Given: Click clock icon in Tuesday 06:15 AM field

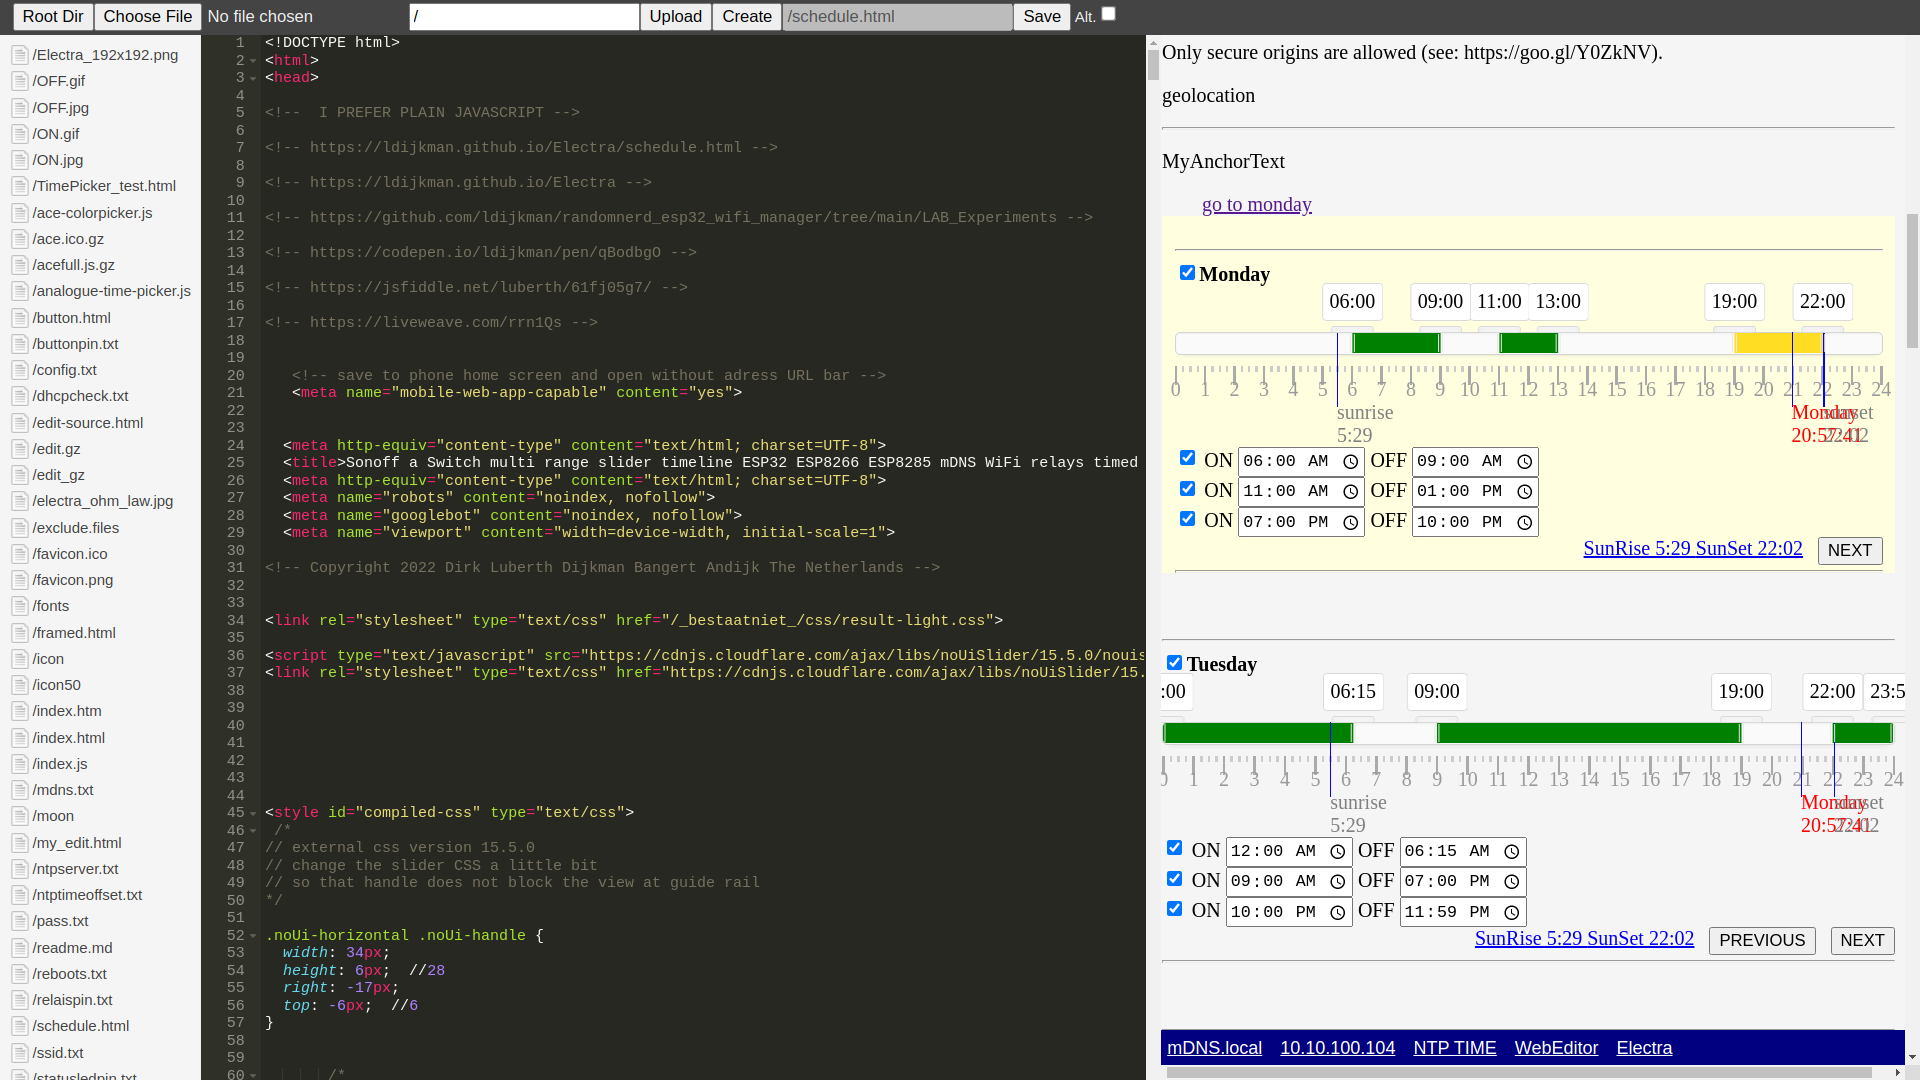Looking at the screenshot, I should [1512, 852].
